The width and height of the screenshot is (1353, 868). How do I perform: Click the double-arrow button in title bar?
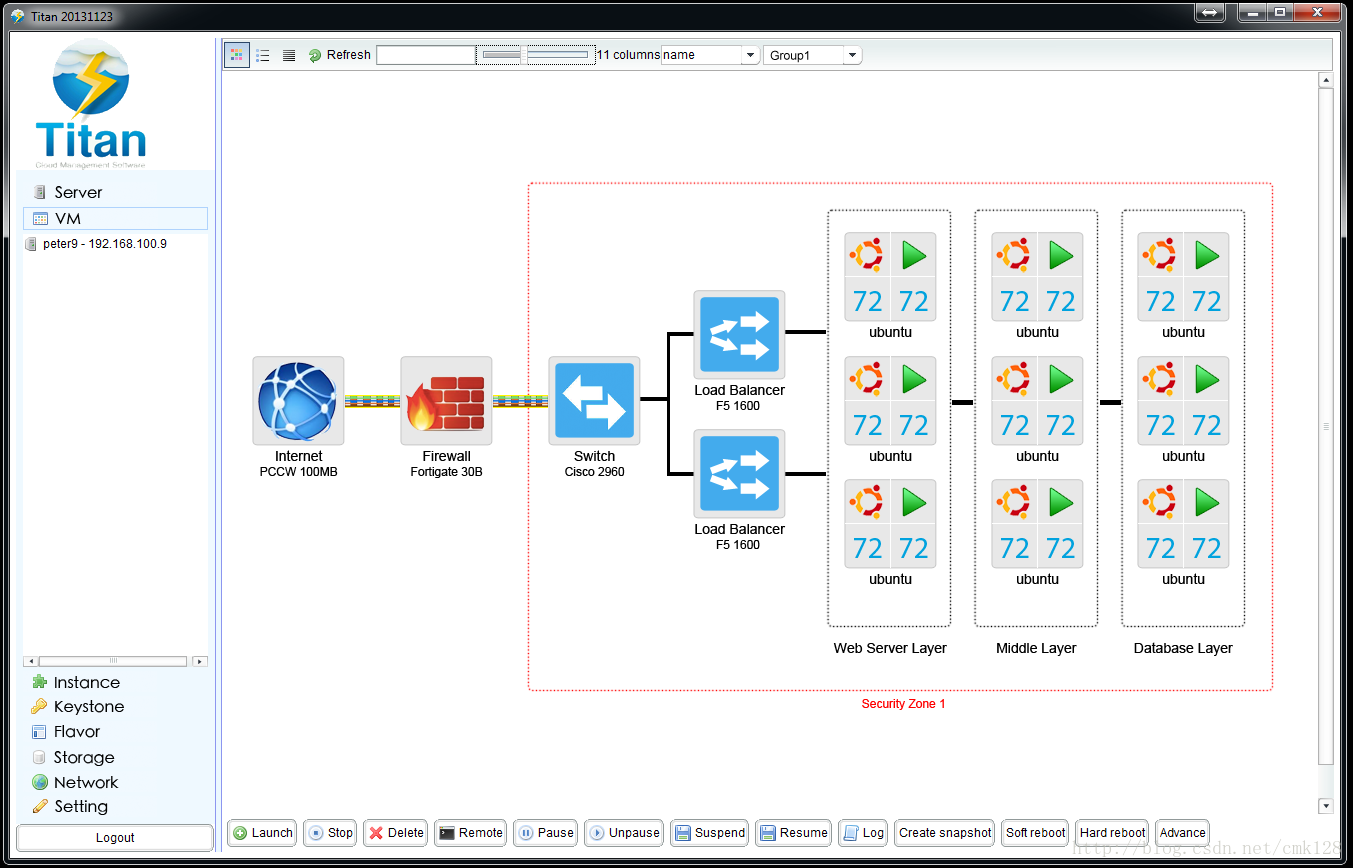pyautogui.click(x=1209, y=12)
